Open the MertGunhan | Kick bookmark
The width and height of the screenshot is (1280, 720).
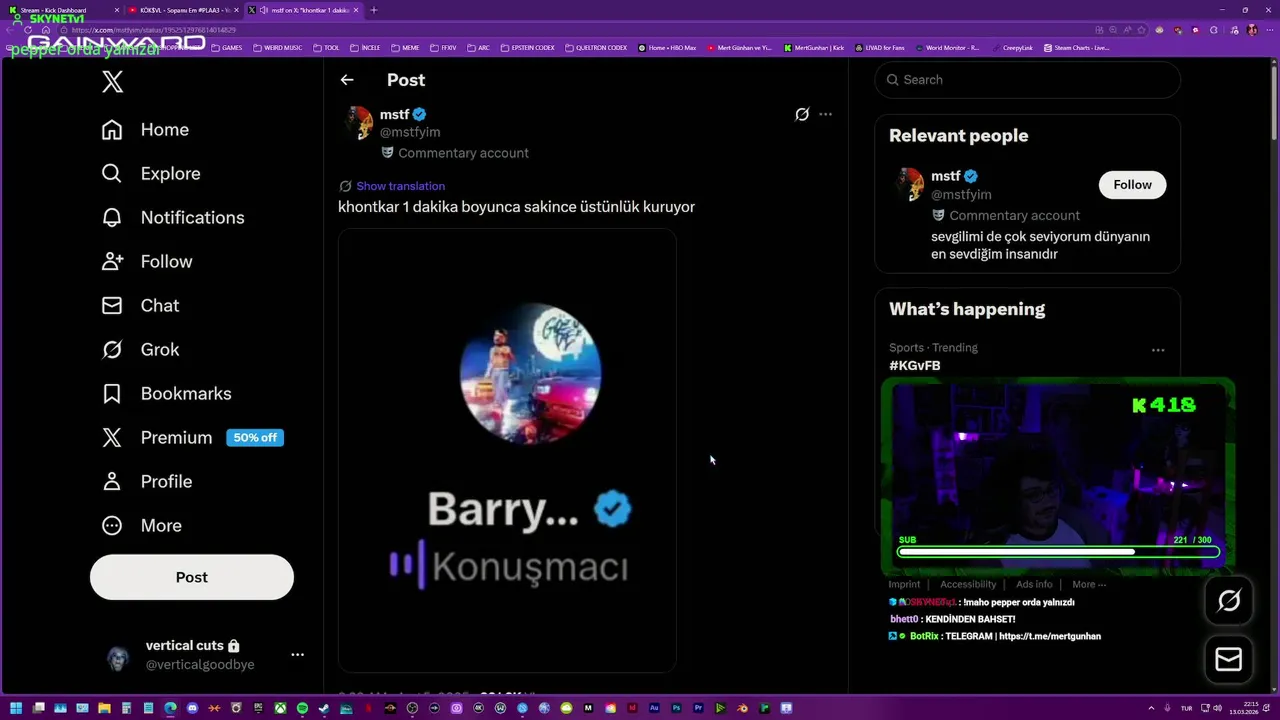click(x=814, y=48)
